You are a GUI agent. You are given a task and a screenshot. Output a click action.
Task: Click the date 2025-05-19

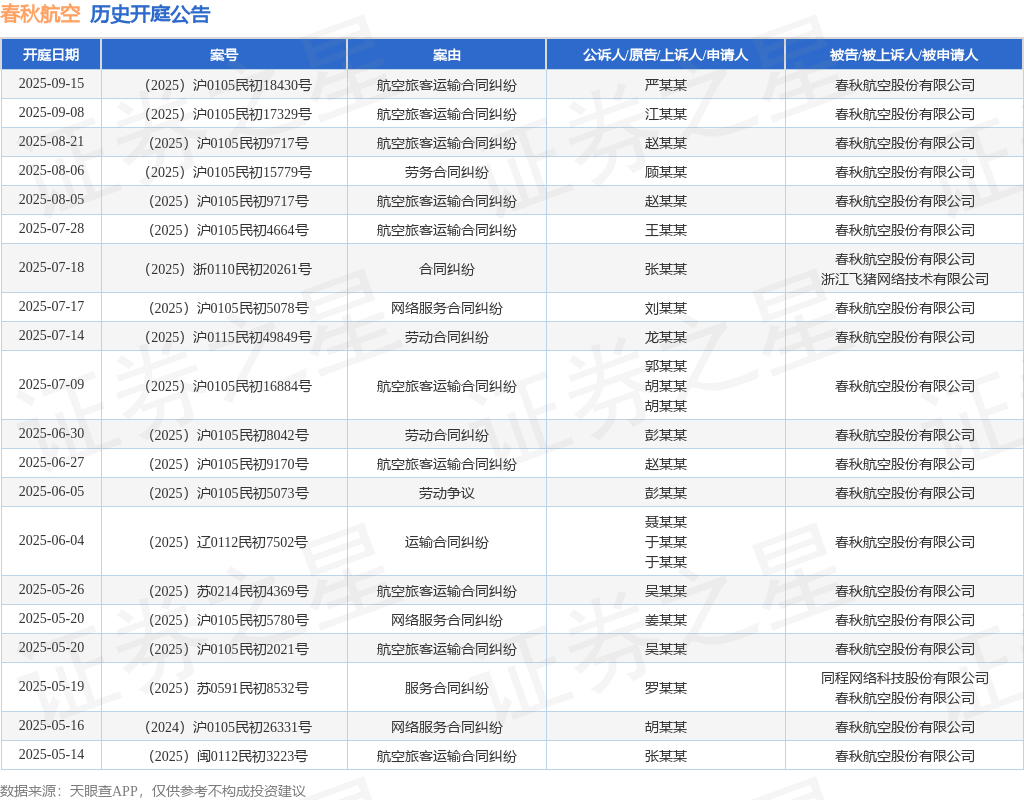click(52, 686)
